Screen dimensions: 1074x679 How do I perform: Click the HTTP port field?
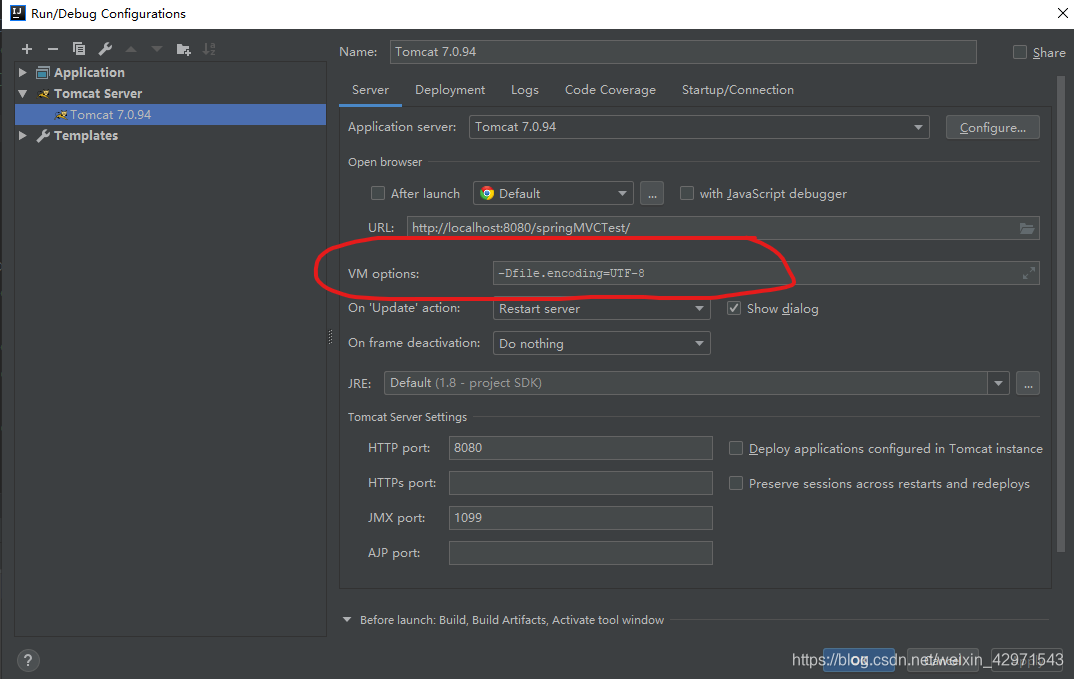coord(581,448)
